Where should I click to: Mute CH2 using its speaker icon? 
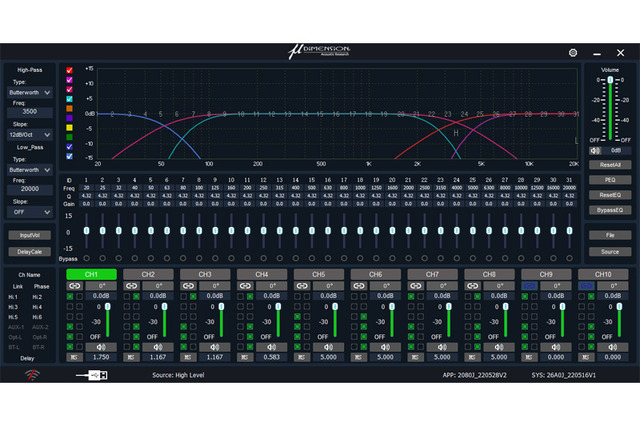(158, 347)
